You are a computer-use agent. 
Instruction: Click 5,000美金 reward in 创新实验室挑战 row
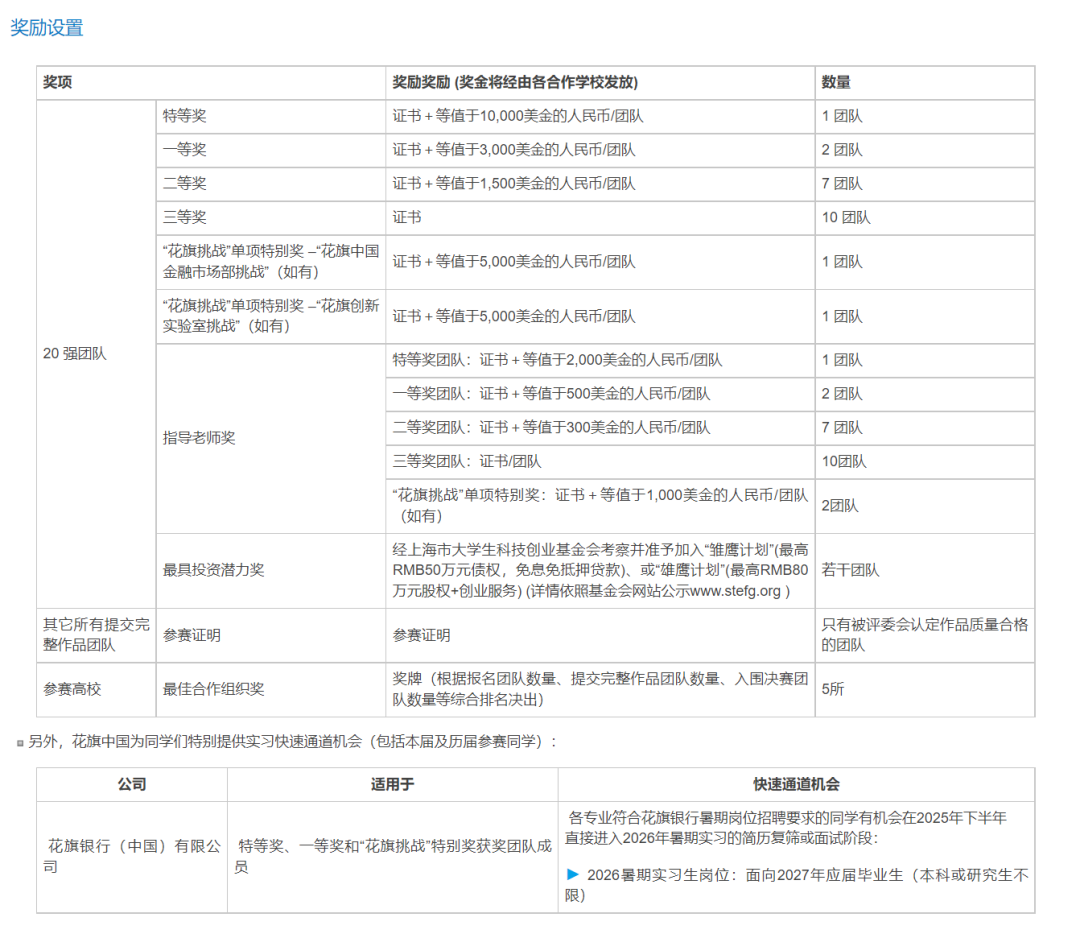point(512,316)
